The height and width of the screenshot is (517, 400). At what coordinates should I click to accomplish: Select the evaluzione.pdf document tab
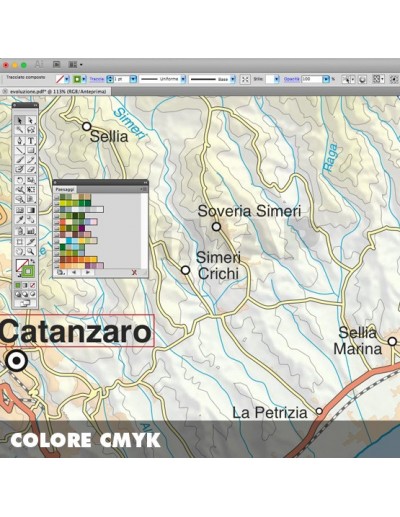click(x=57, y=91)
